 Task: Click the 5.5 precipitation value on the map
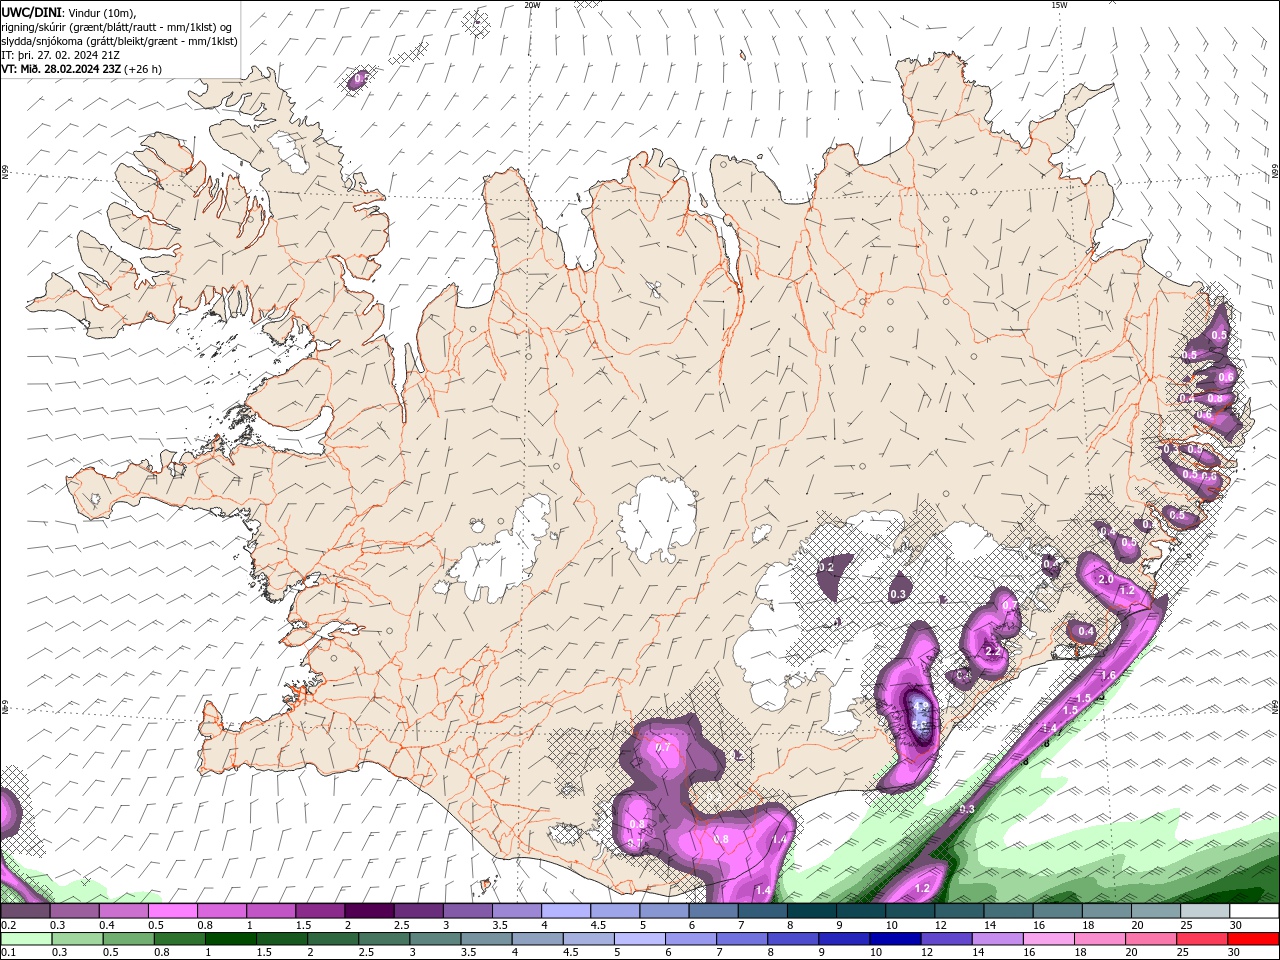(920, 725)
